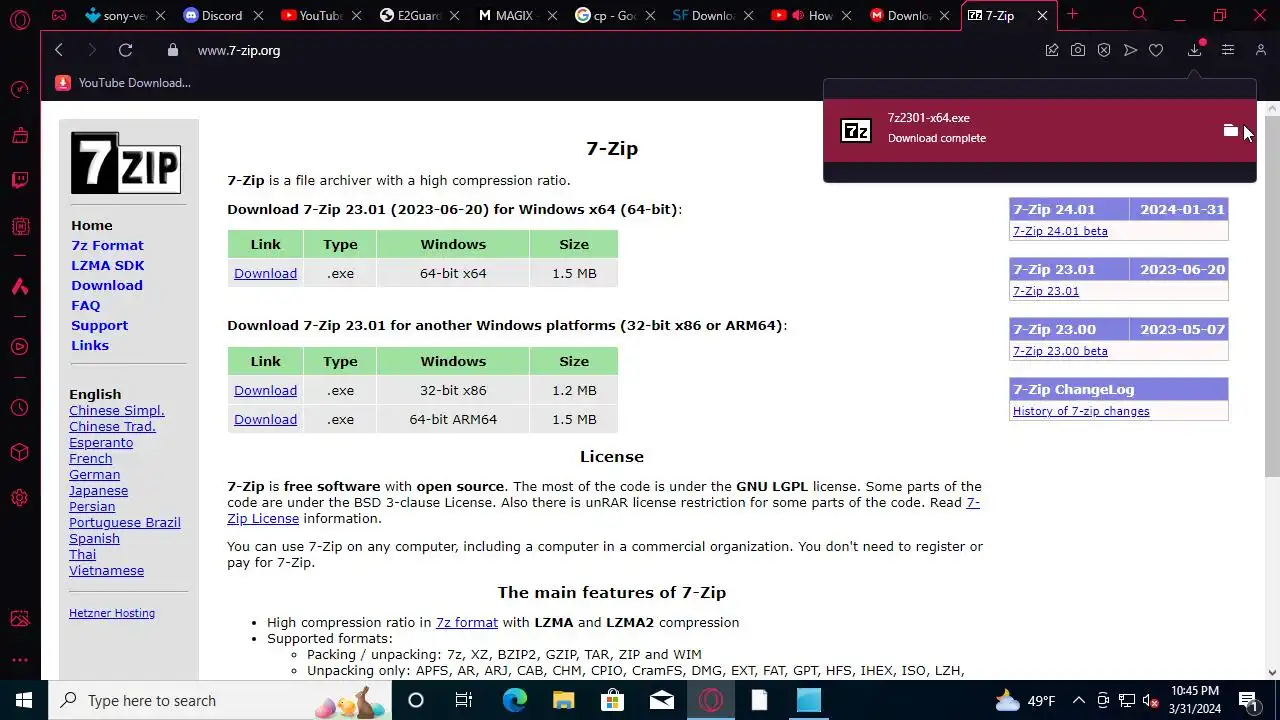View site security lock info

(173, 50)
